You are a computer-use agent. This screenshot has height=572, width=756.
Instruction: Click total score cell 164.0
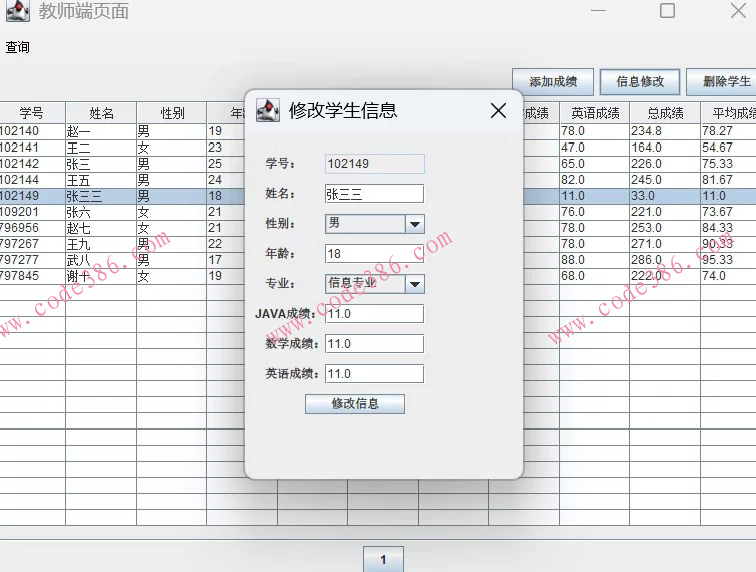[665, 148]
